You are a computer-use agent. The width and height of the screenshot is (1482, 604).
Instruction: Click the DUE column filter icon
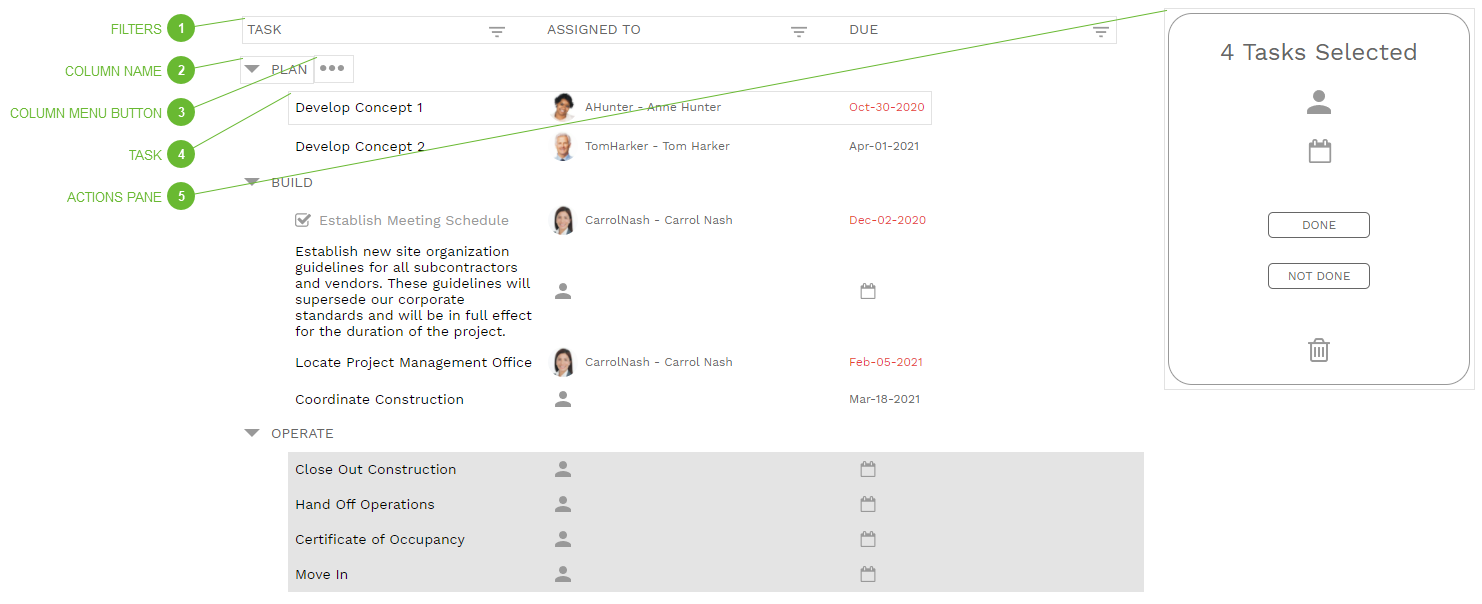(1101, 32)
